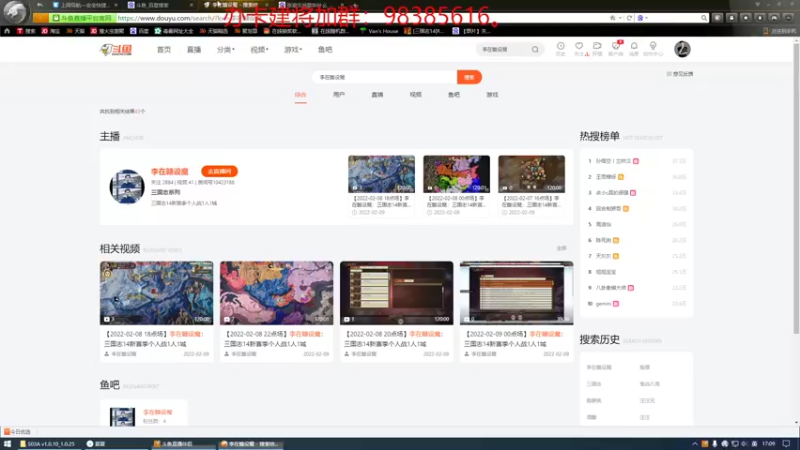Open hot search rank 5 entry
800x450 pixels.
[604, 224]
